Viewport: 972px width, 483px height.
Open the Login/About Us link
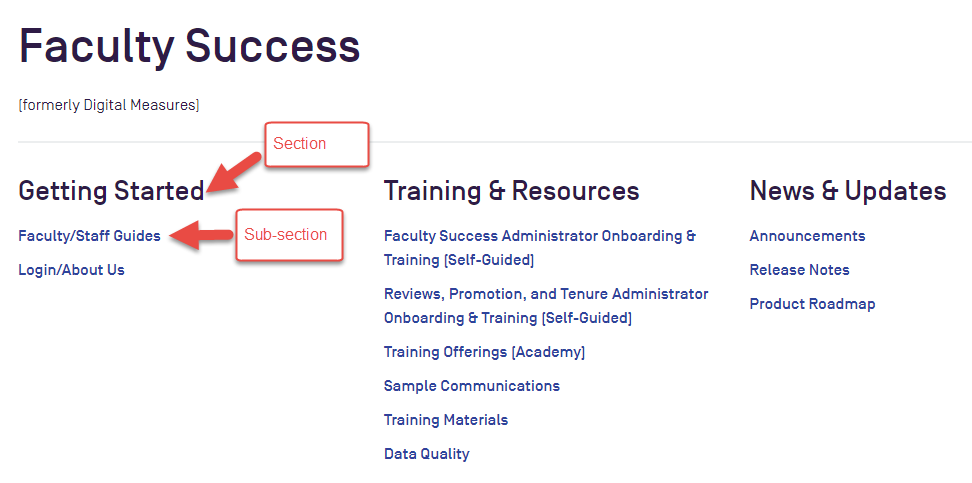[x=71, y=270]
